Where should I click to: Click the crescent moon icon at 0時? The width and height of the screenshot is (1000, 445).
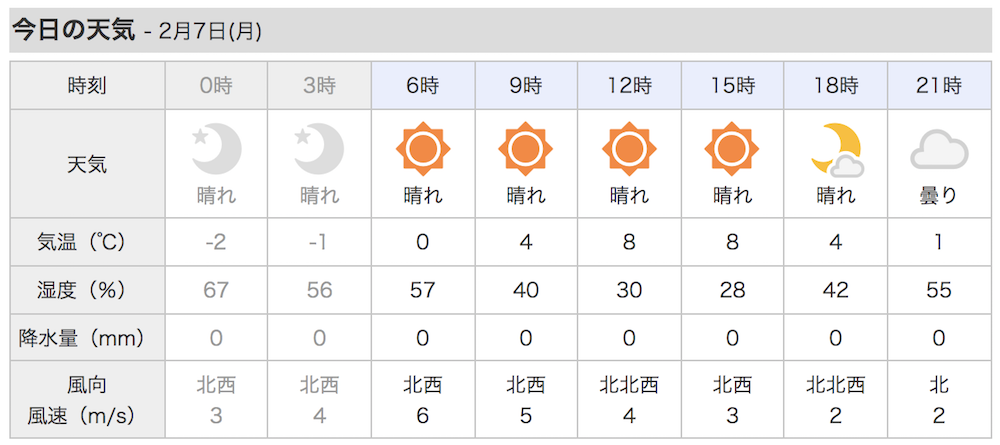tap(217, 150)
